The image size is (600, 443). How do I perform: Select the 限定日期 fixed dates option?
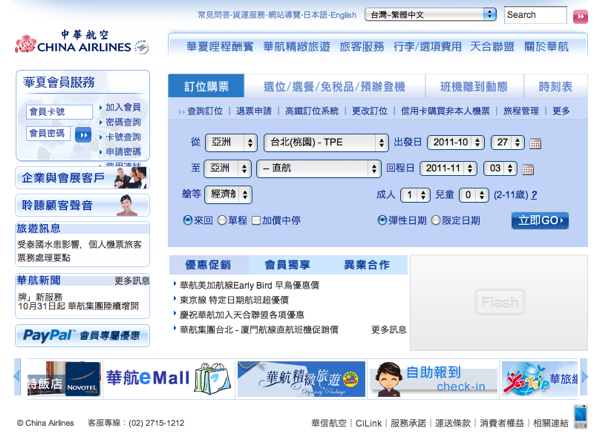(435, 220)
